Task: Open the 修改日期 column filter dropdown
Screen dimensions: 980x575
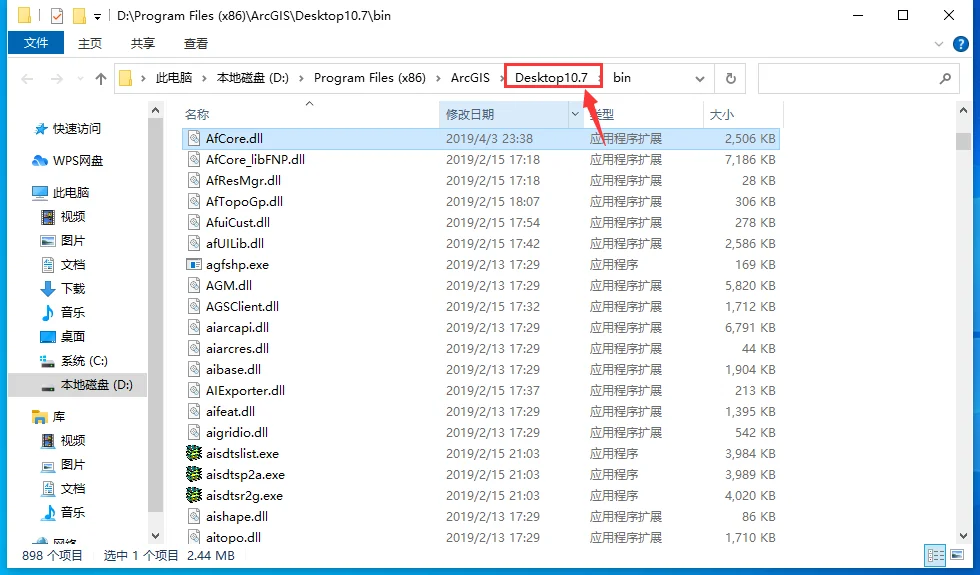Action: point(575,114)
